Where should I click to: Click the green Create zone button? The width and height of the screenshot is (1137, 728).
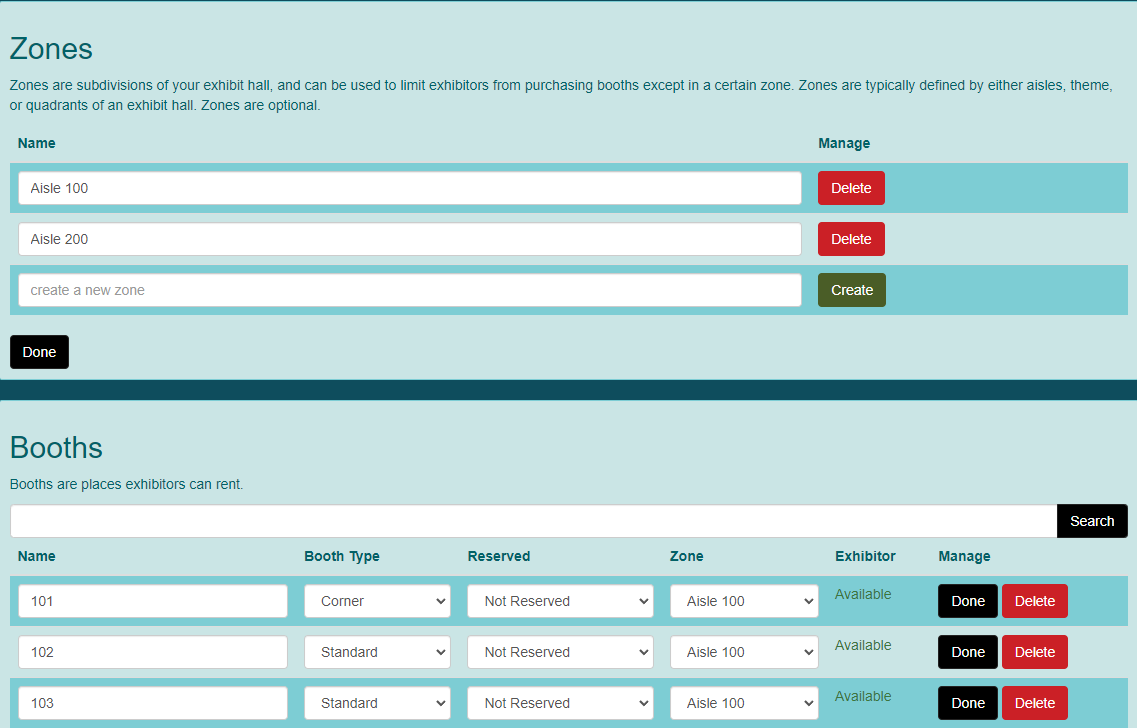pyautogui.click(x=851, y=290)
